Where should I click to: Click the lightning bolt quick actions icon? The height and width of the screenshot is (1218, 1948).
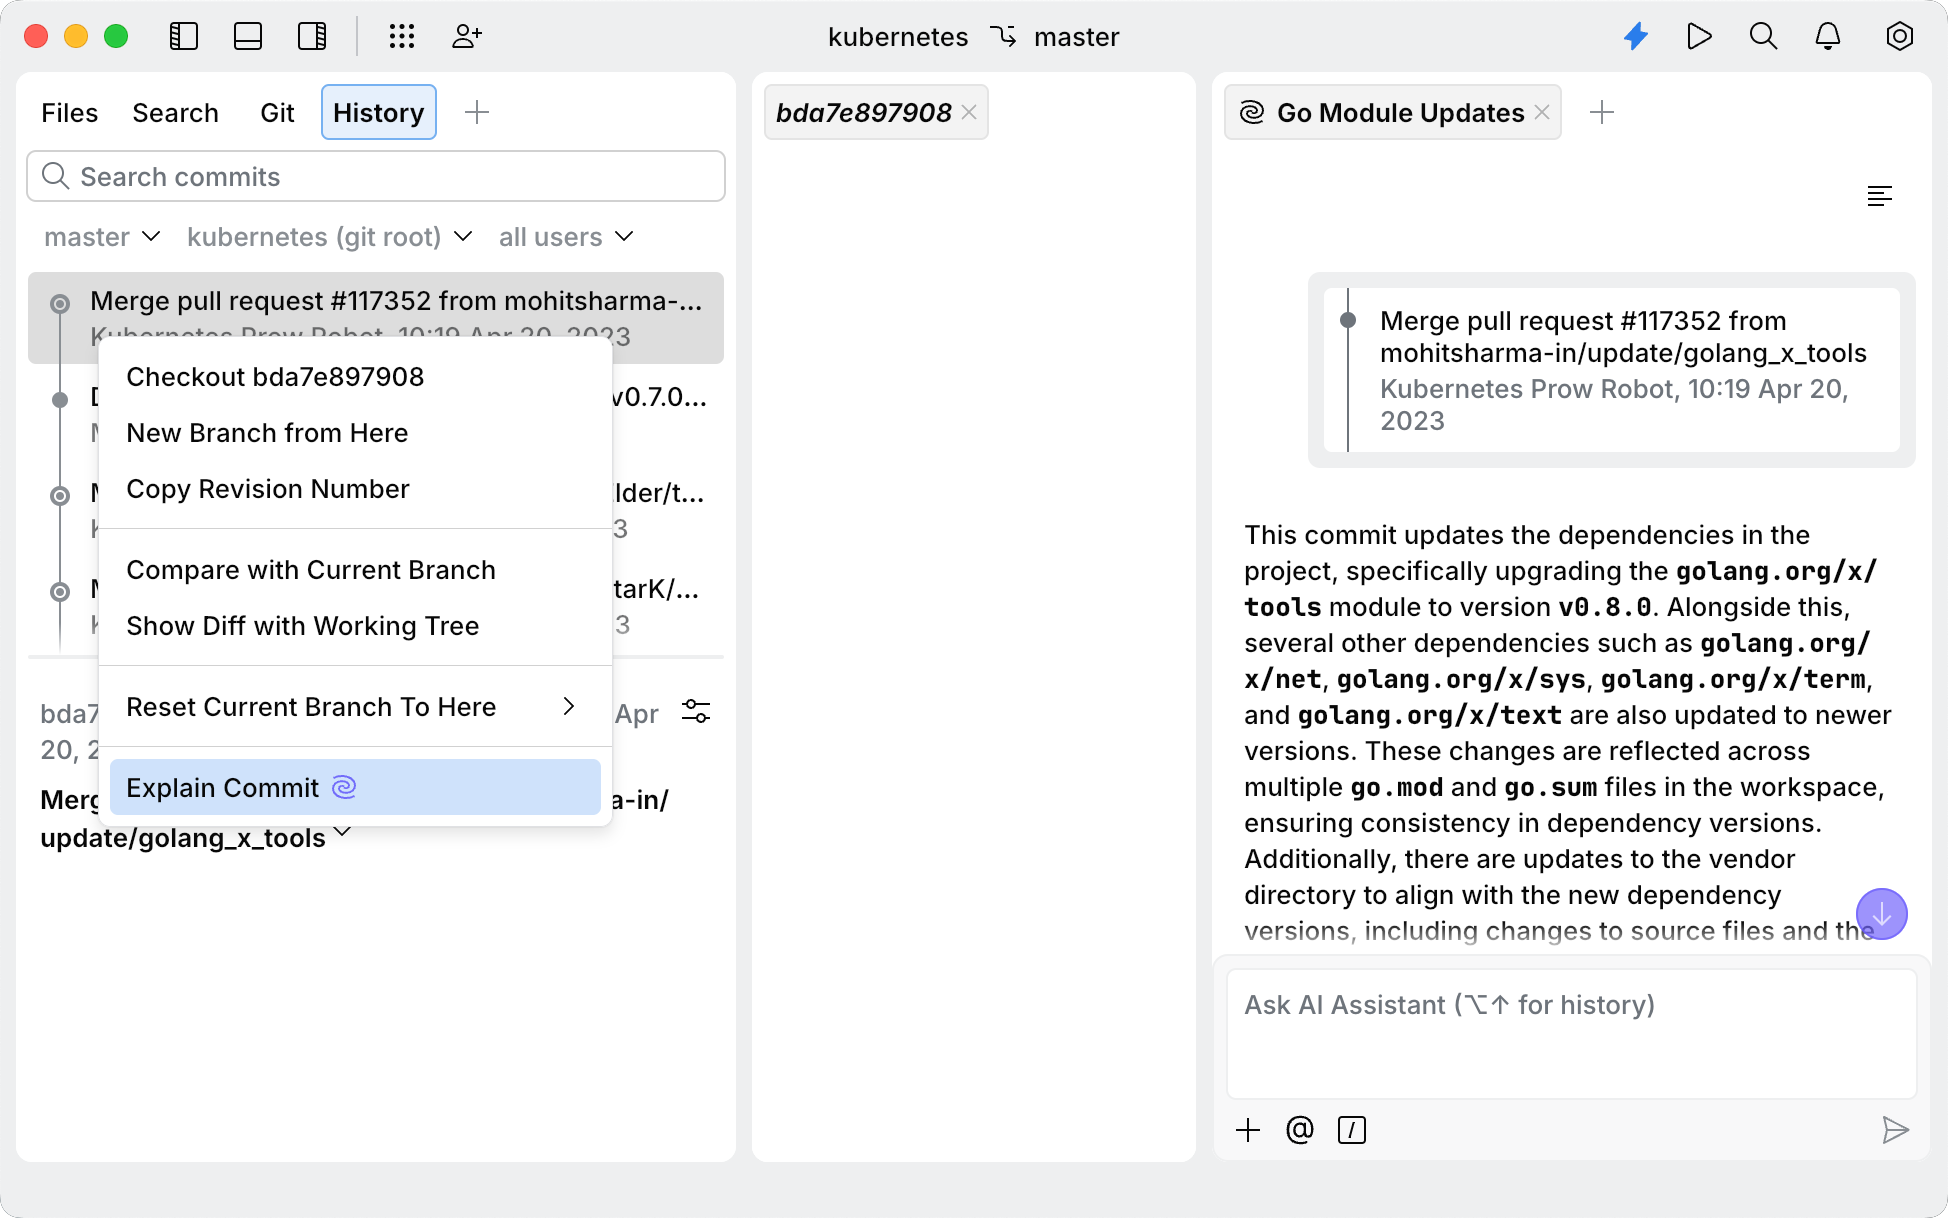pyautogui.click(x=1636, y=37)
